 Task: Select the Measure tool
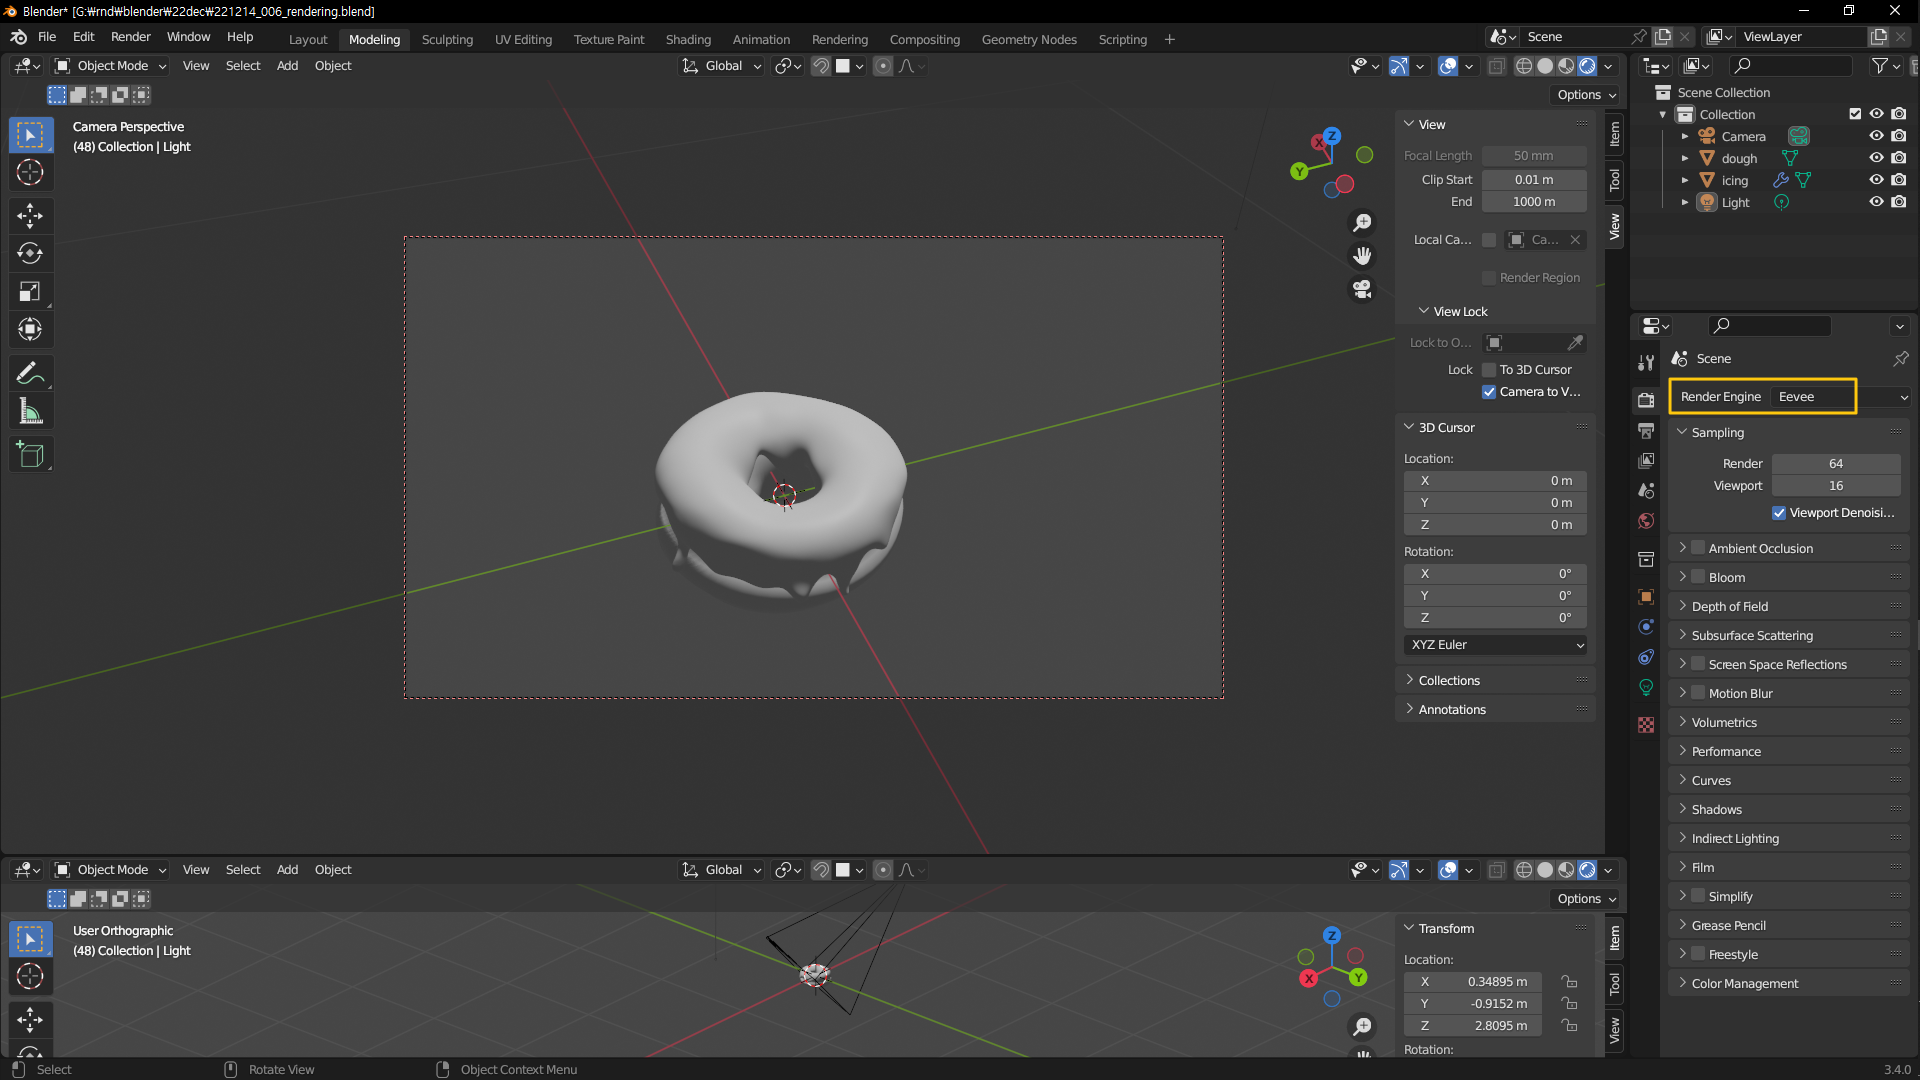pyautogui.click(x=30, y=411)
